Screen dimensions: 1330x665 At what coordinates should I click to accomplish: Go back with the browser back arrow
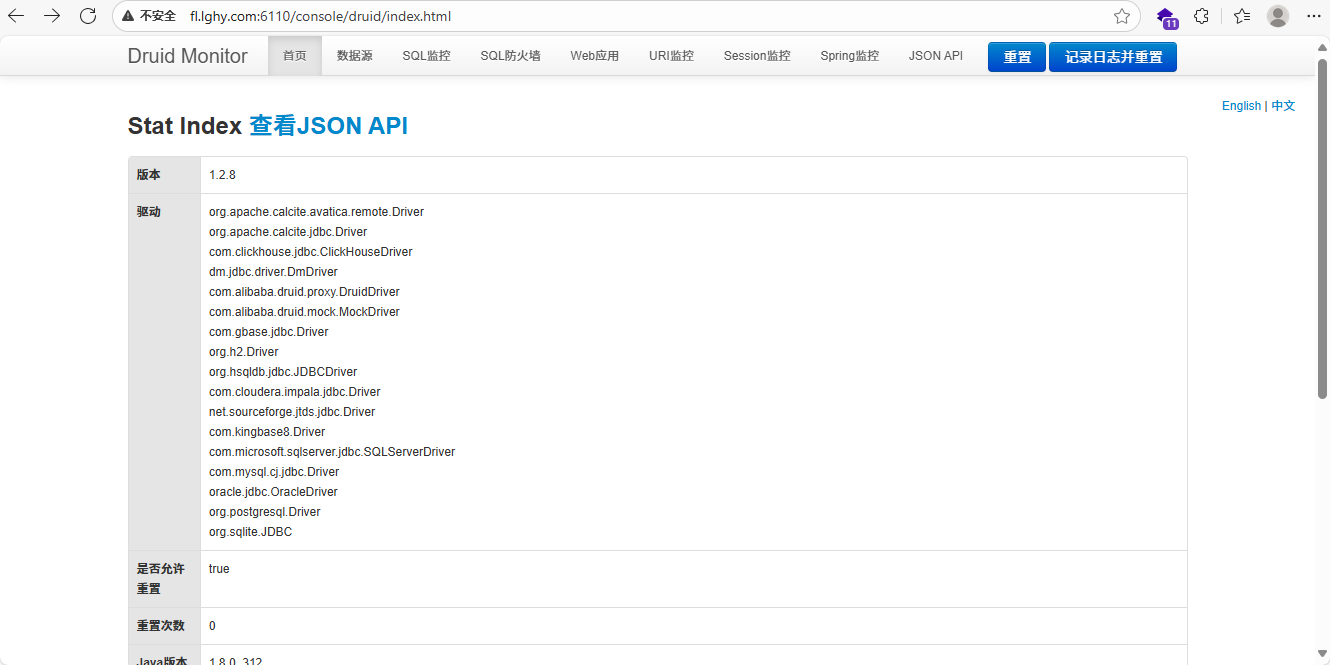pos(16,16)
